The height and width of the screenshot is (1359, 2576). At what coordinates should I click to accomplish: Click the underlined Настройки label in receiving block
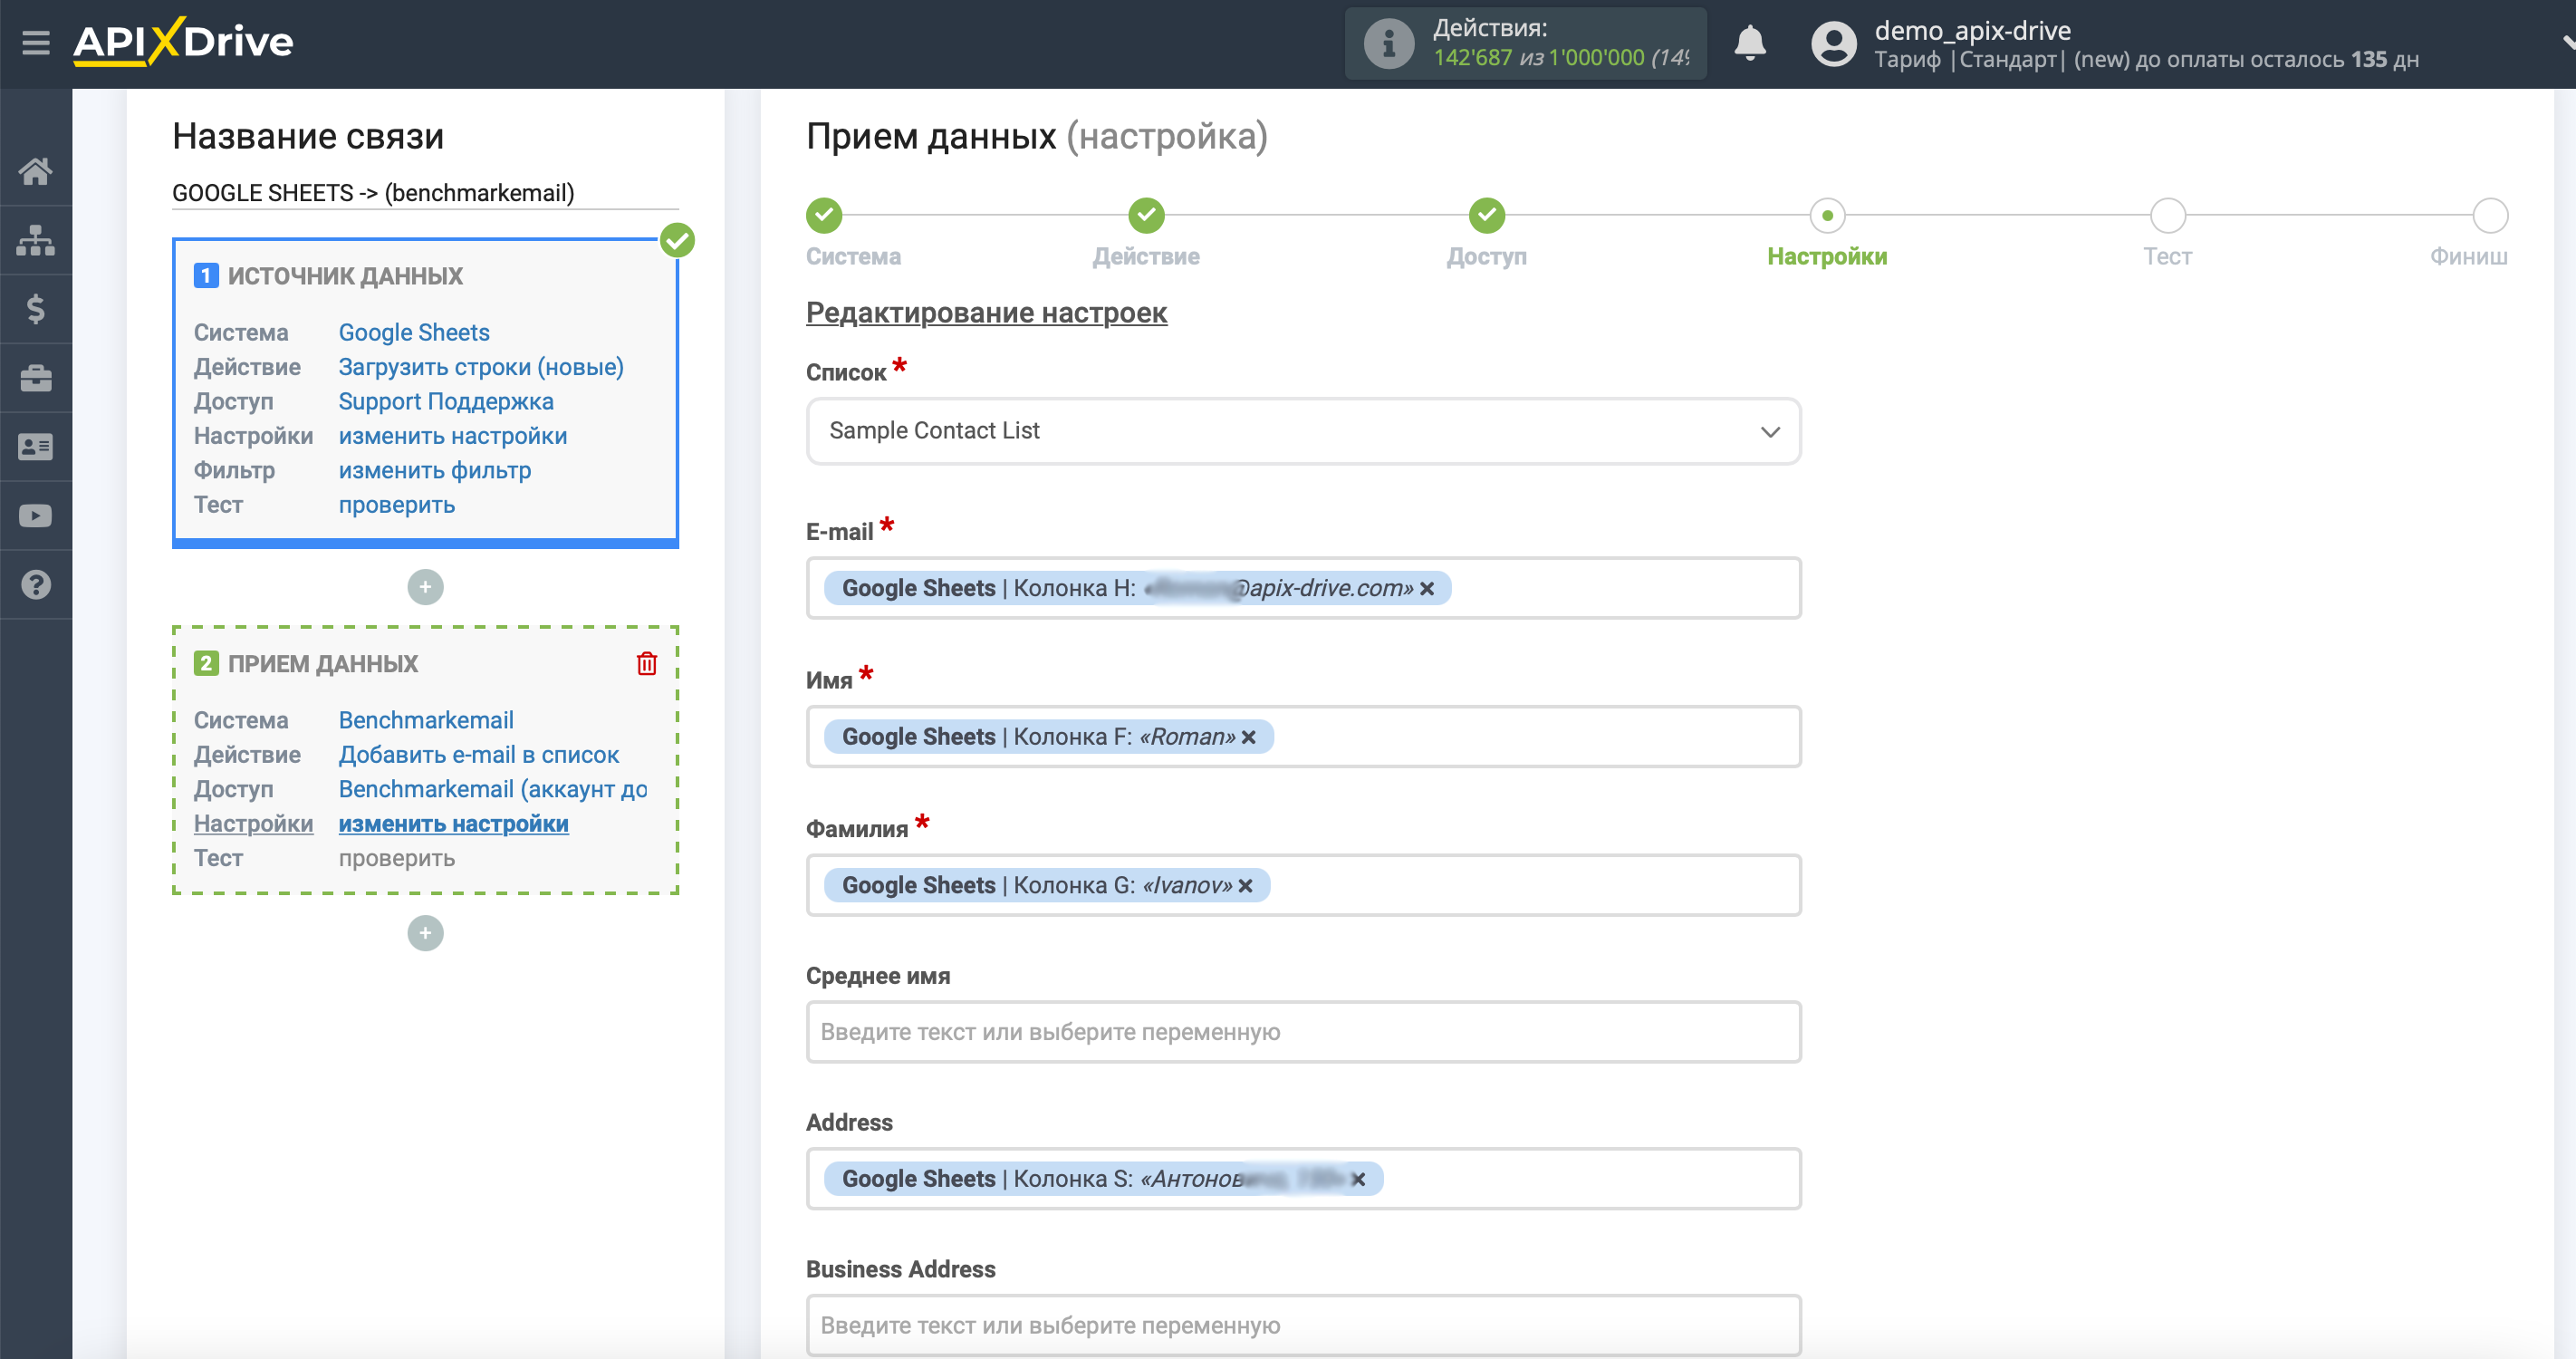(x=253, y=824)
